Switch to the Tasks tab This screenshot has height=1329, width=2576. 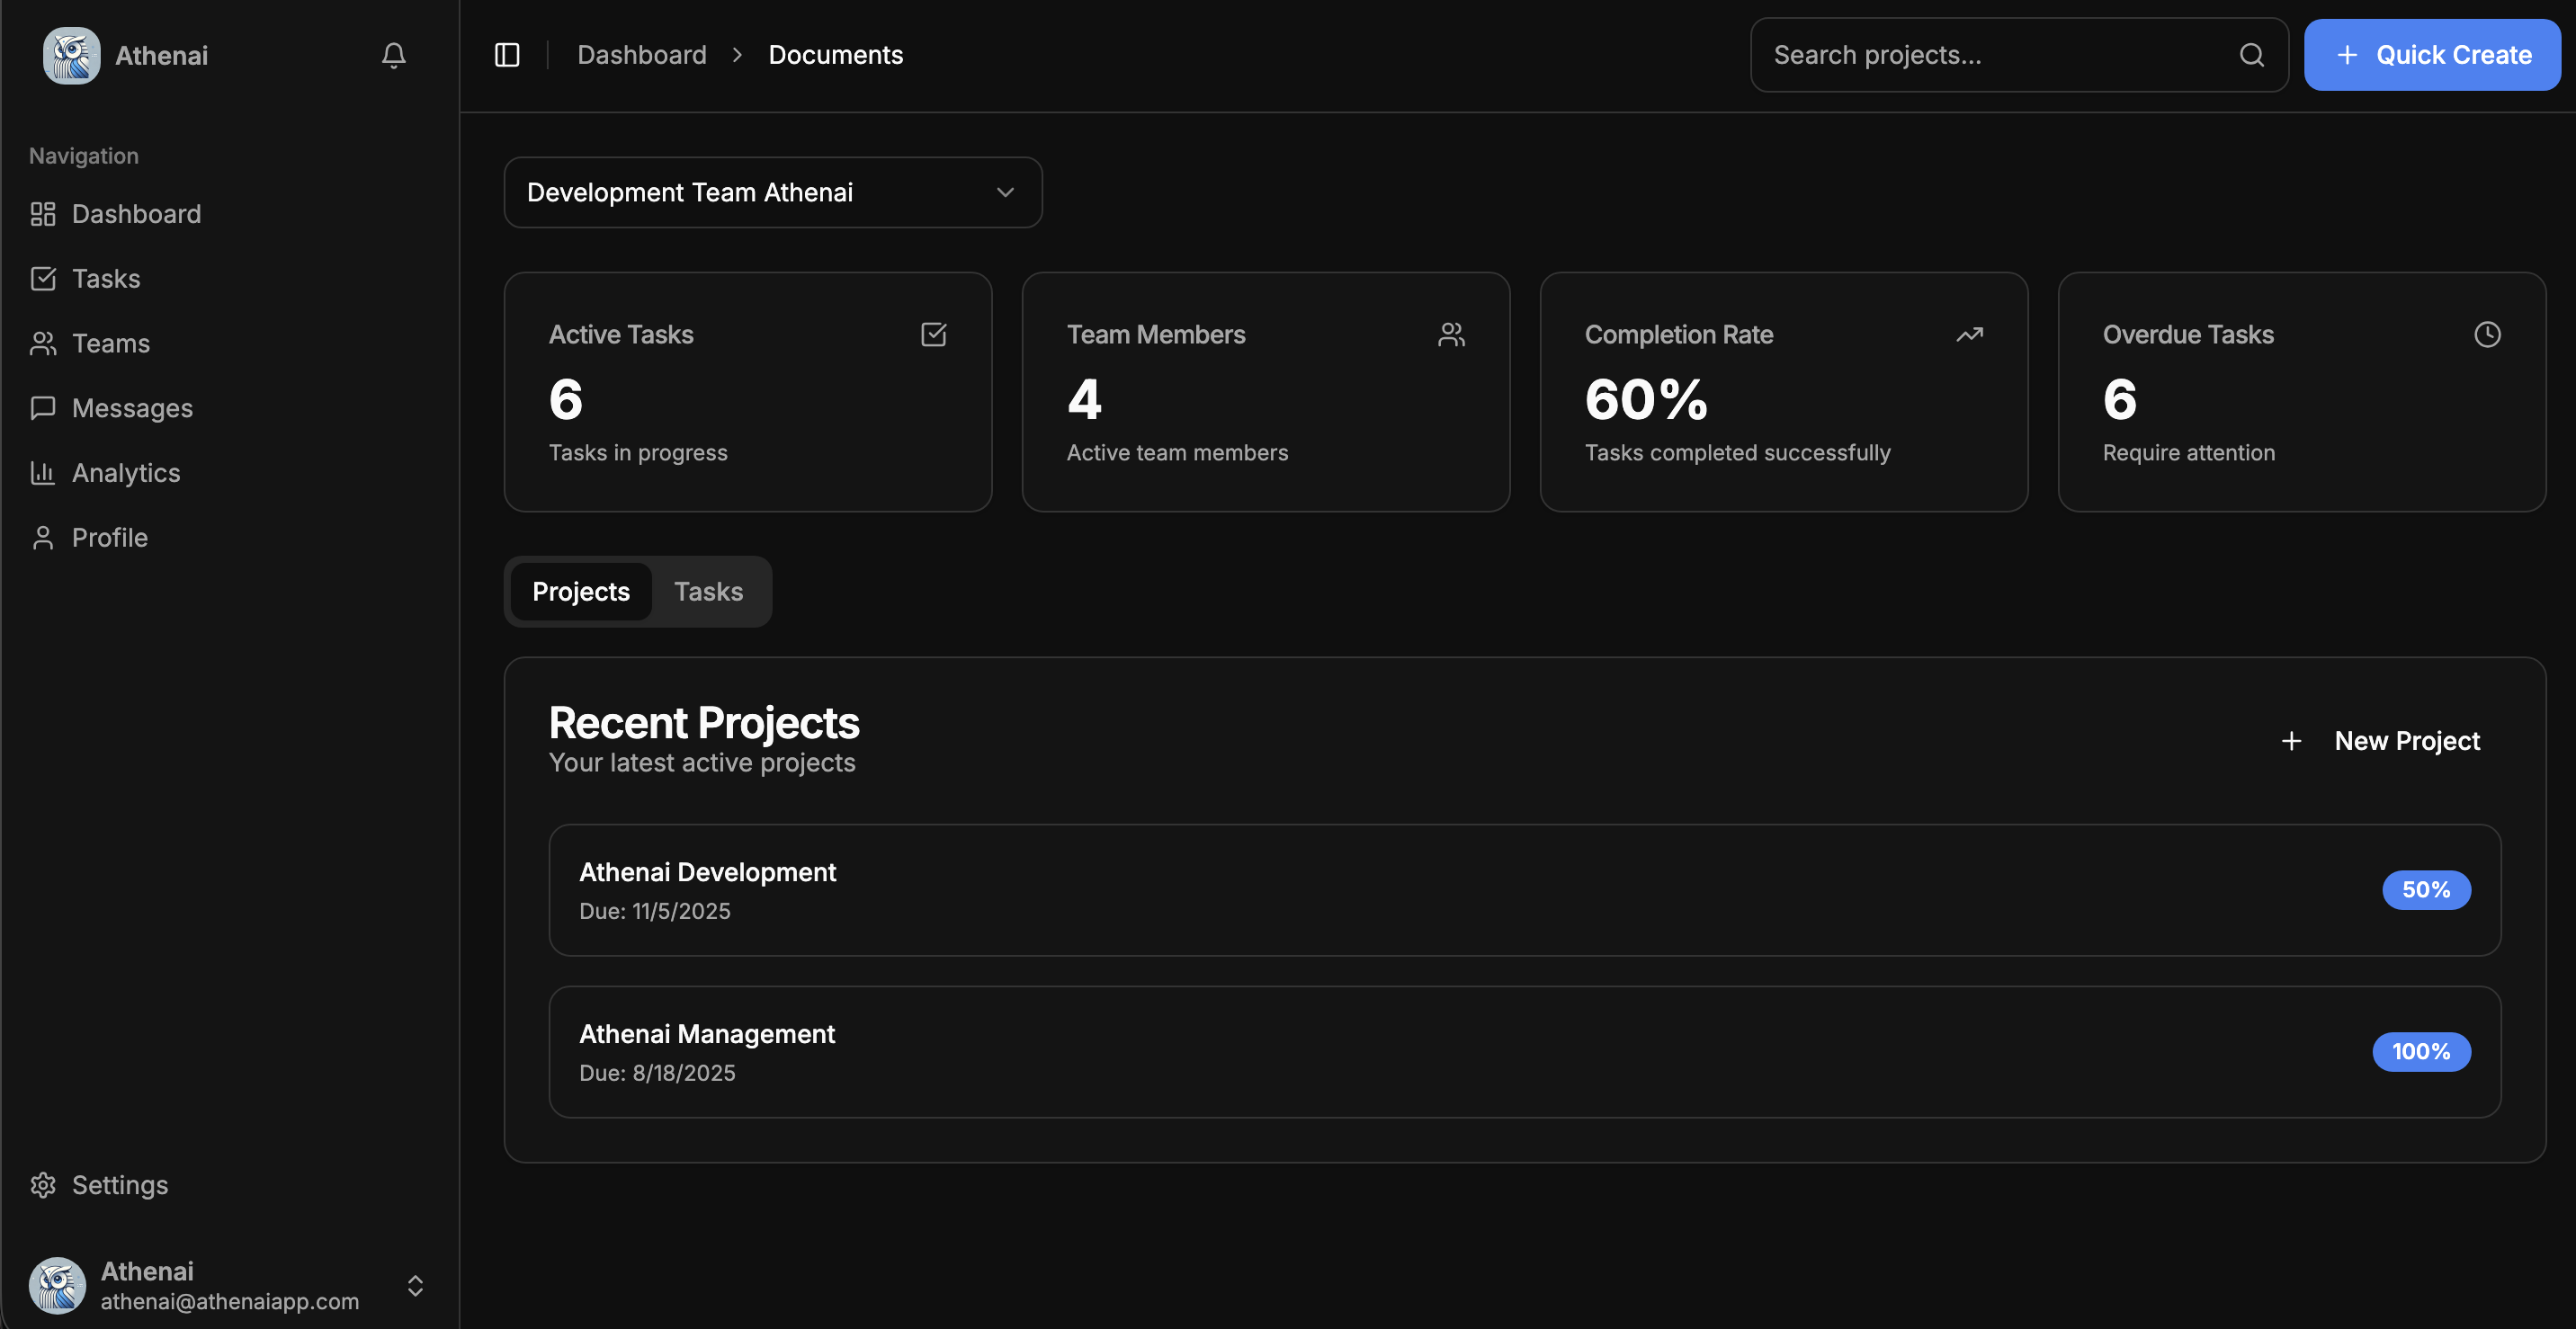pyautogui.click(x=709, y=591)
